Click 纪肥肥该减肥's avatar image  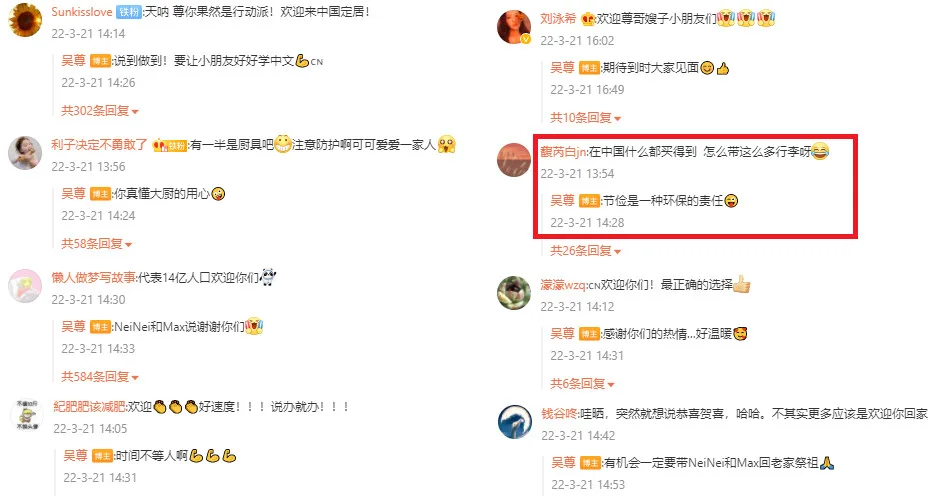point(27,415)
